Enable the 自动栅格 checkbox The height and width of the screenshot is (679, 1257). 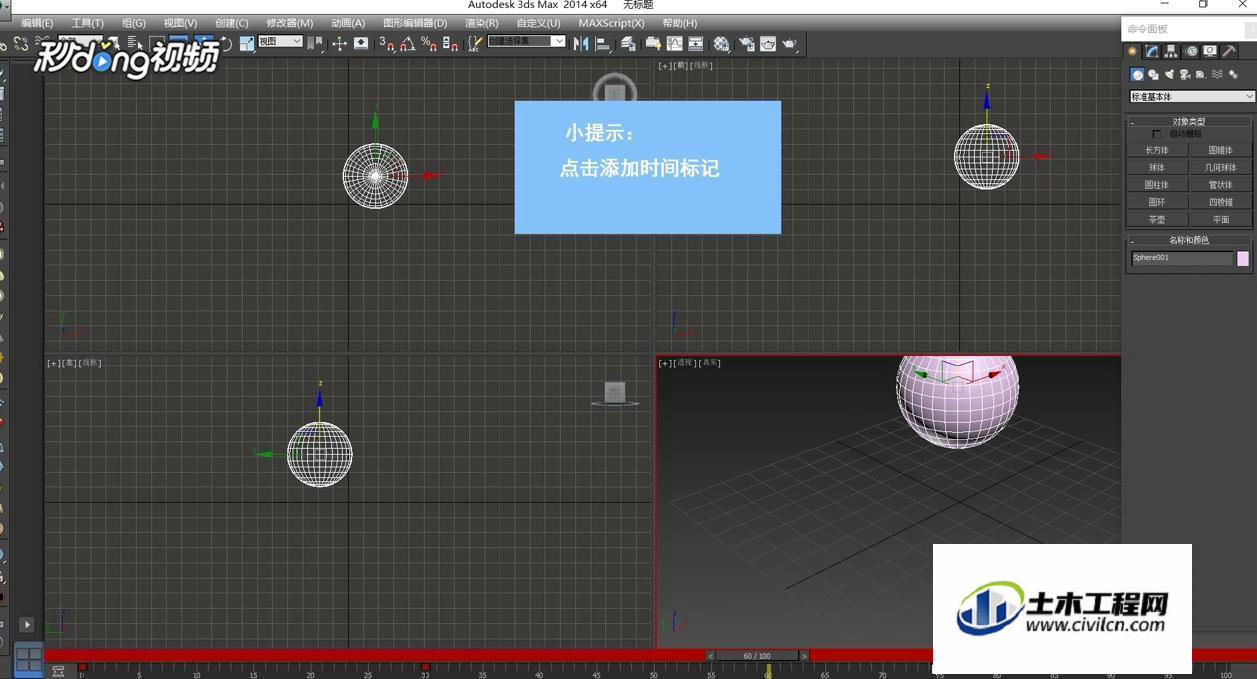click(1157, 134)
